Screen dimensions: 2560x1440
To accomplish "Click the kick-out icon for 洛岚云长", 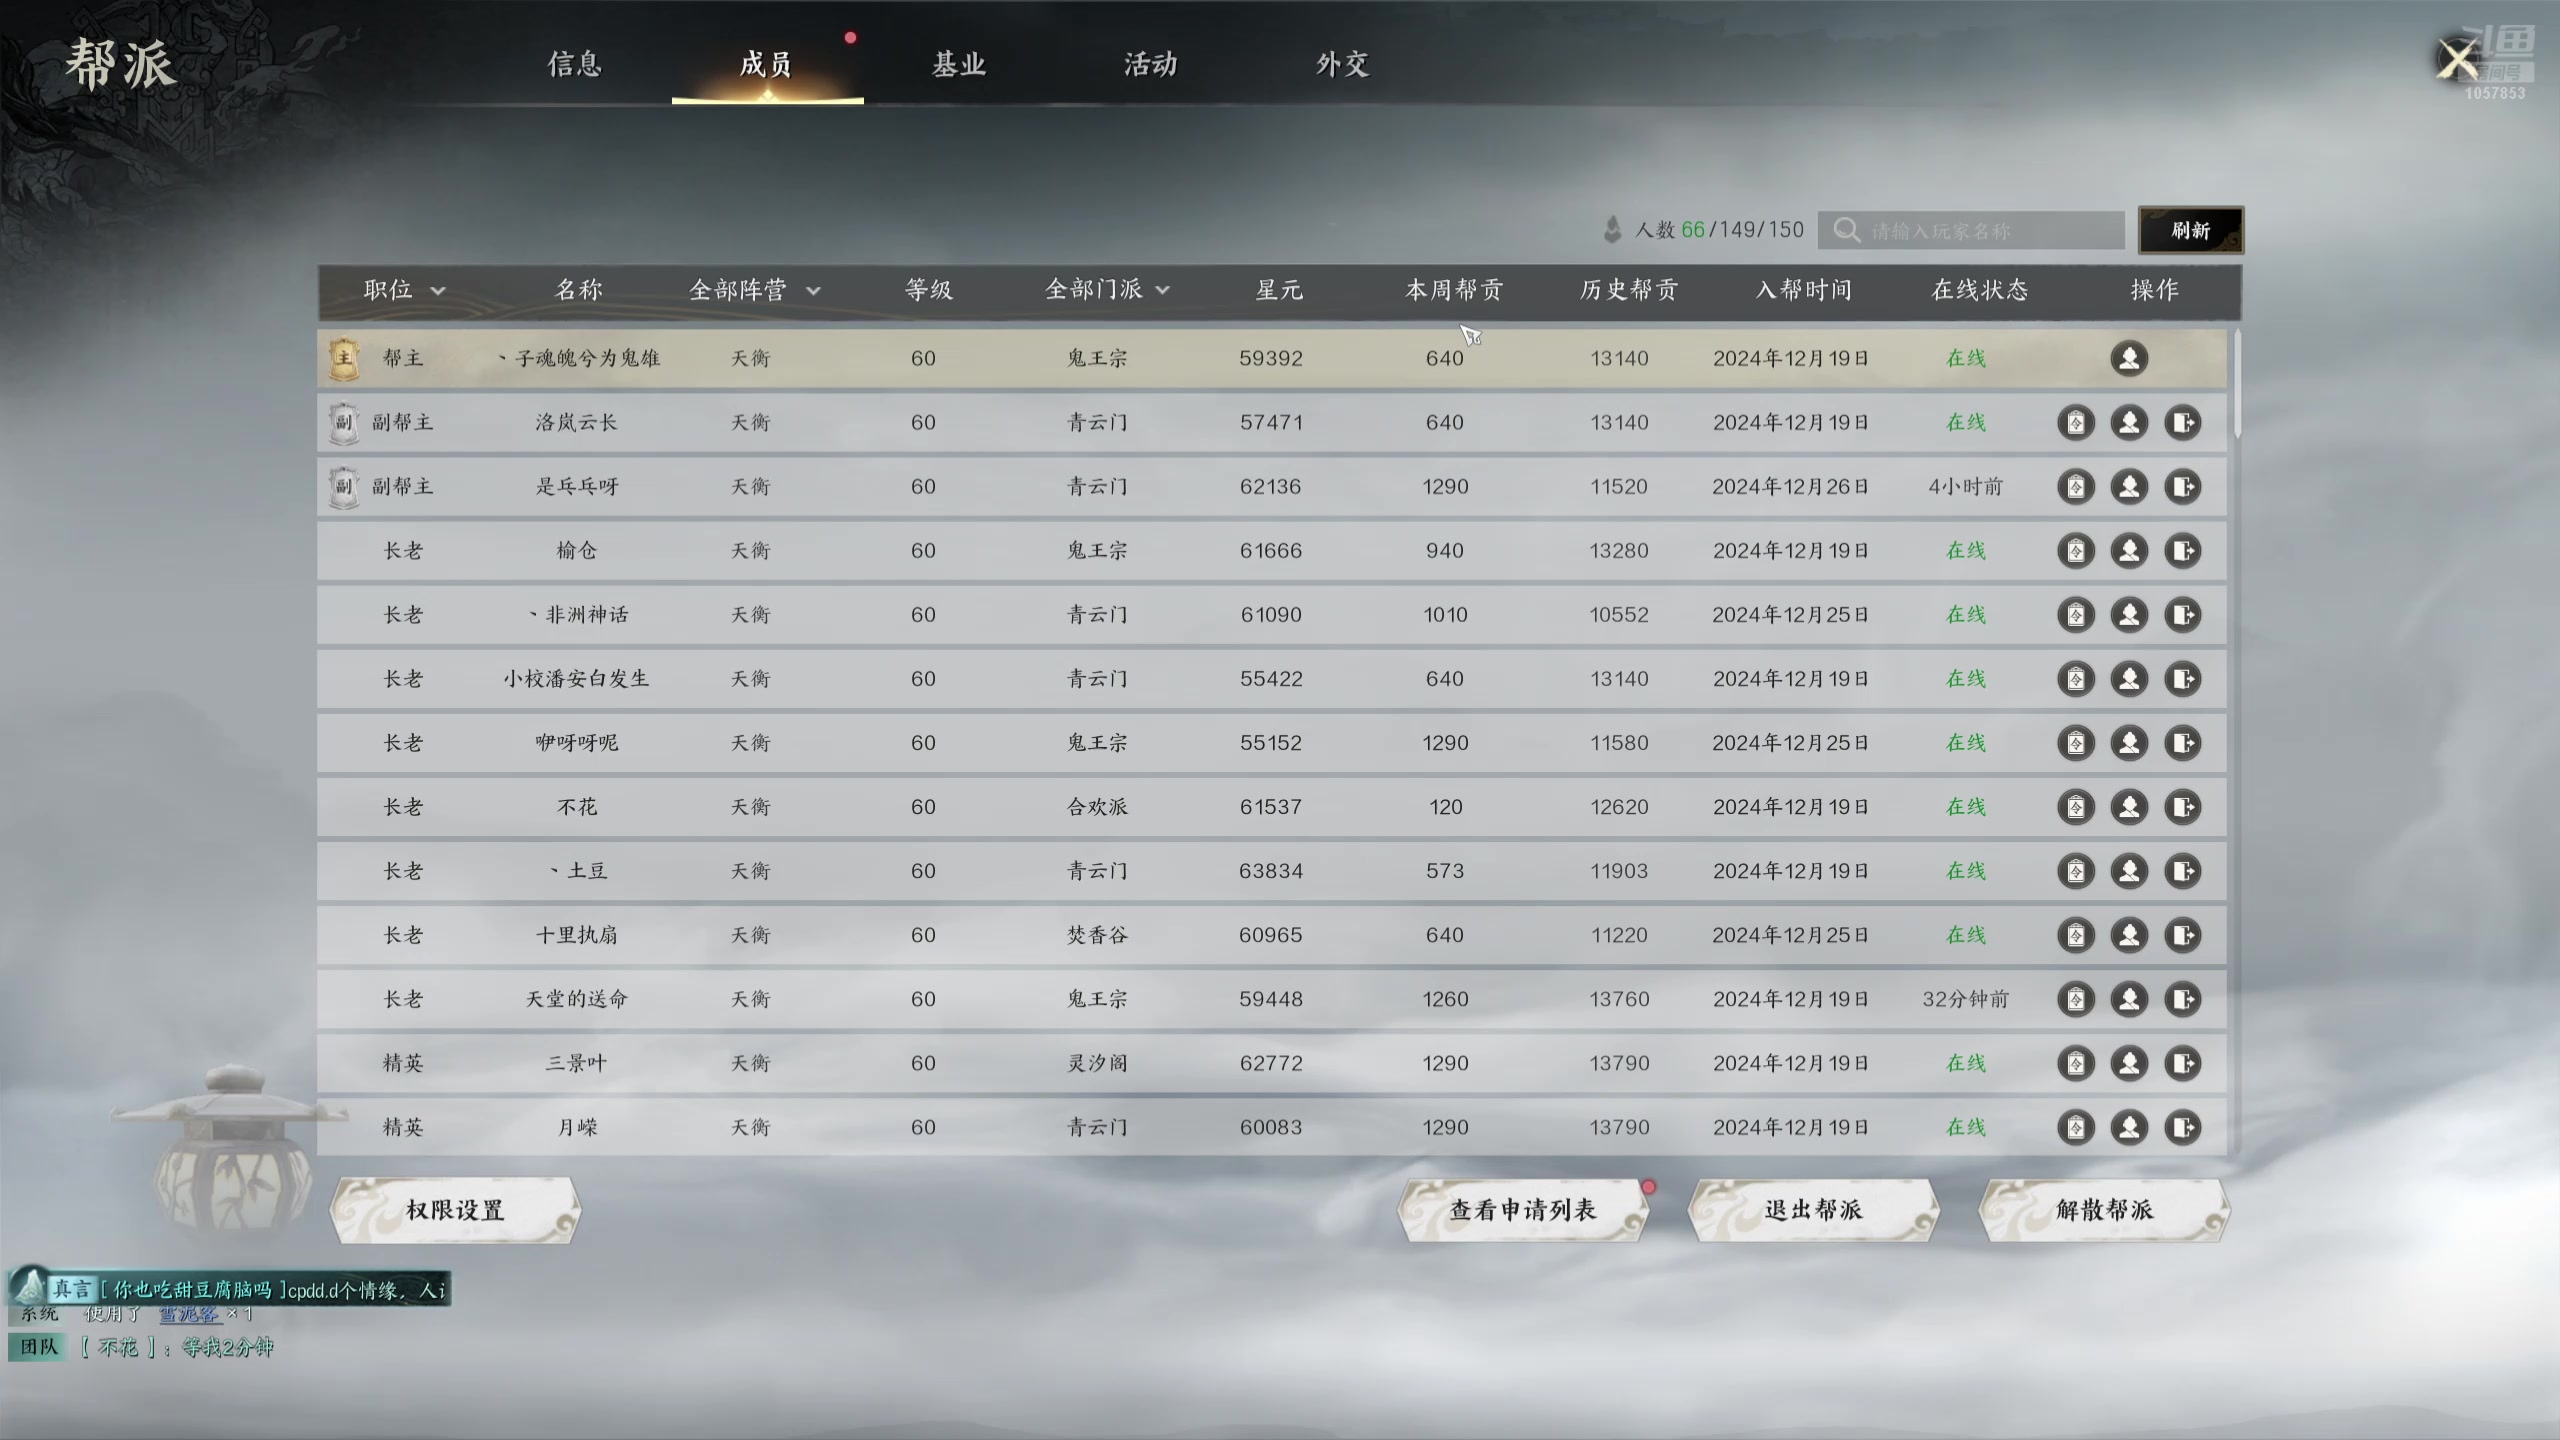I will pyautogui.click(x=2182, y=422).
